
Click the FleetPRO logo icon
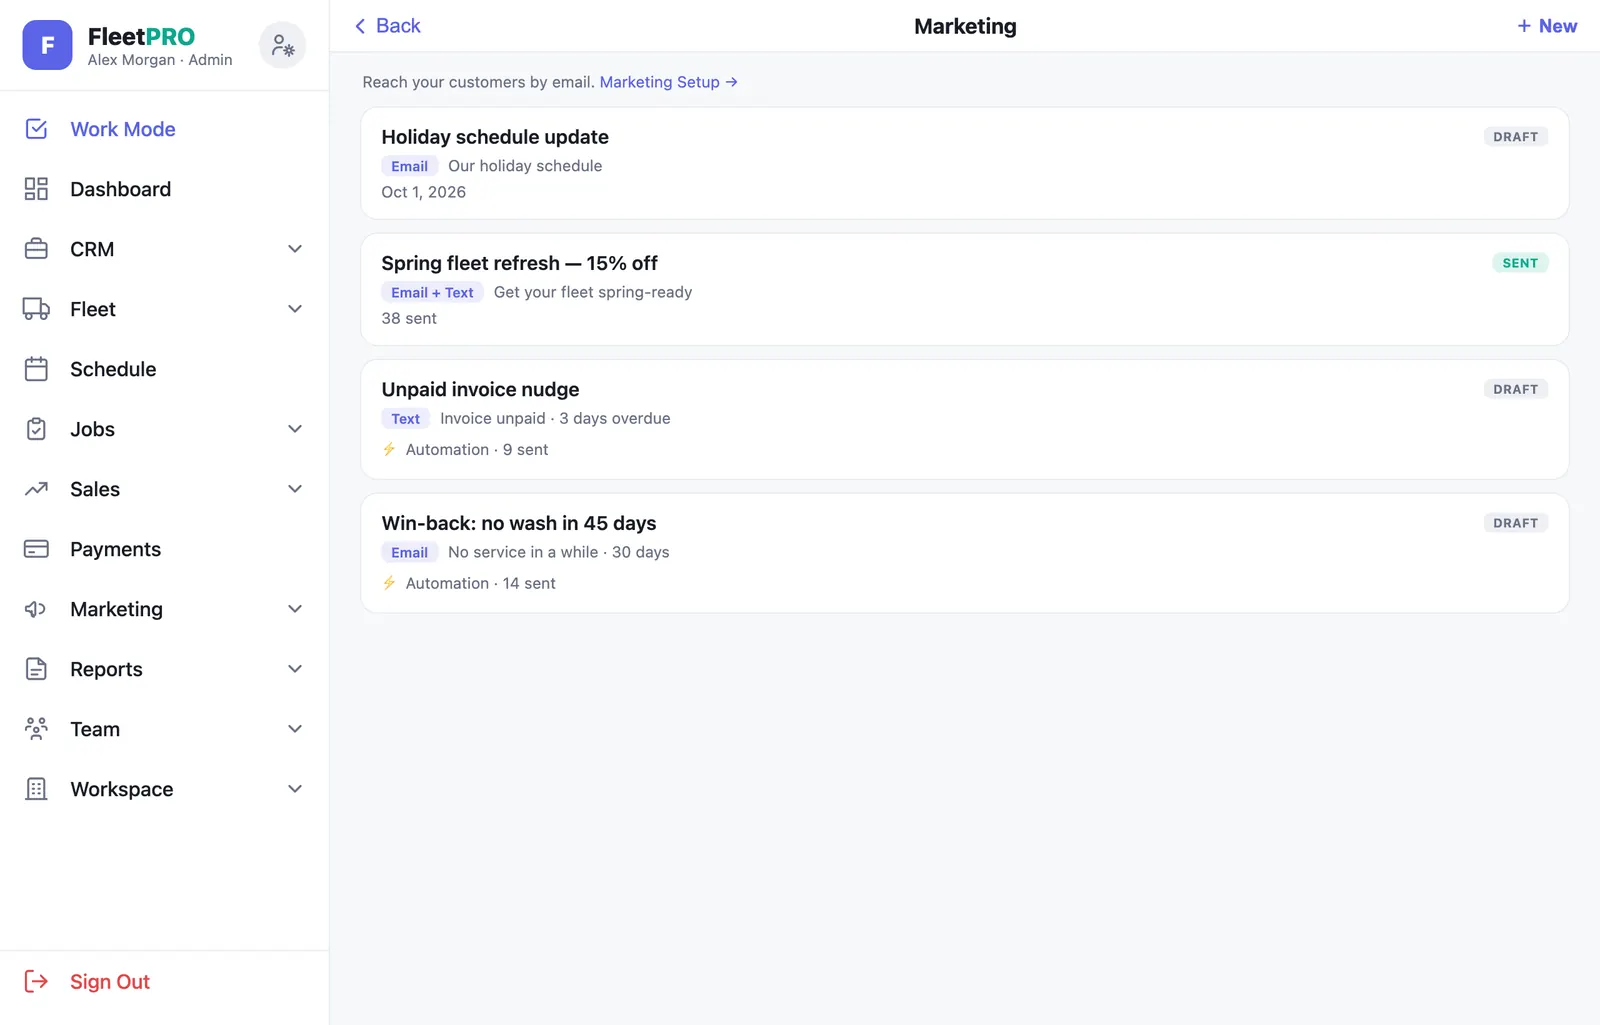(47, 45)
